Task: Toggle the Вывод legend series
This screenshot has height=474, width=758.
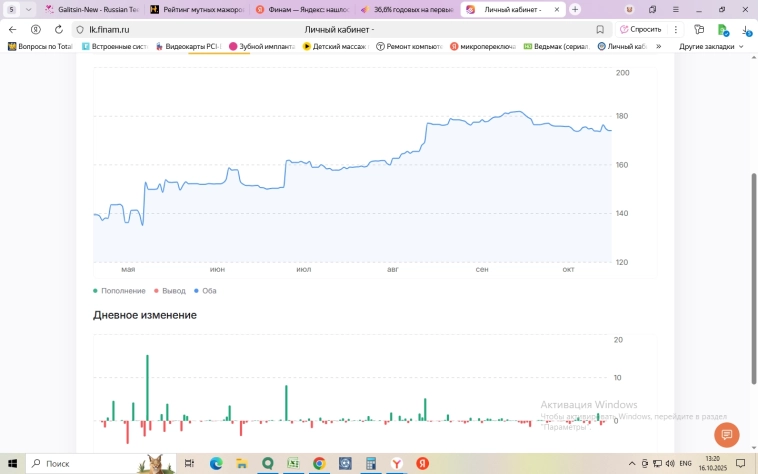Action: coord(170,291)
